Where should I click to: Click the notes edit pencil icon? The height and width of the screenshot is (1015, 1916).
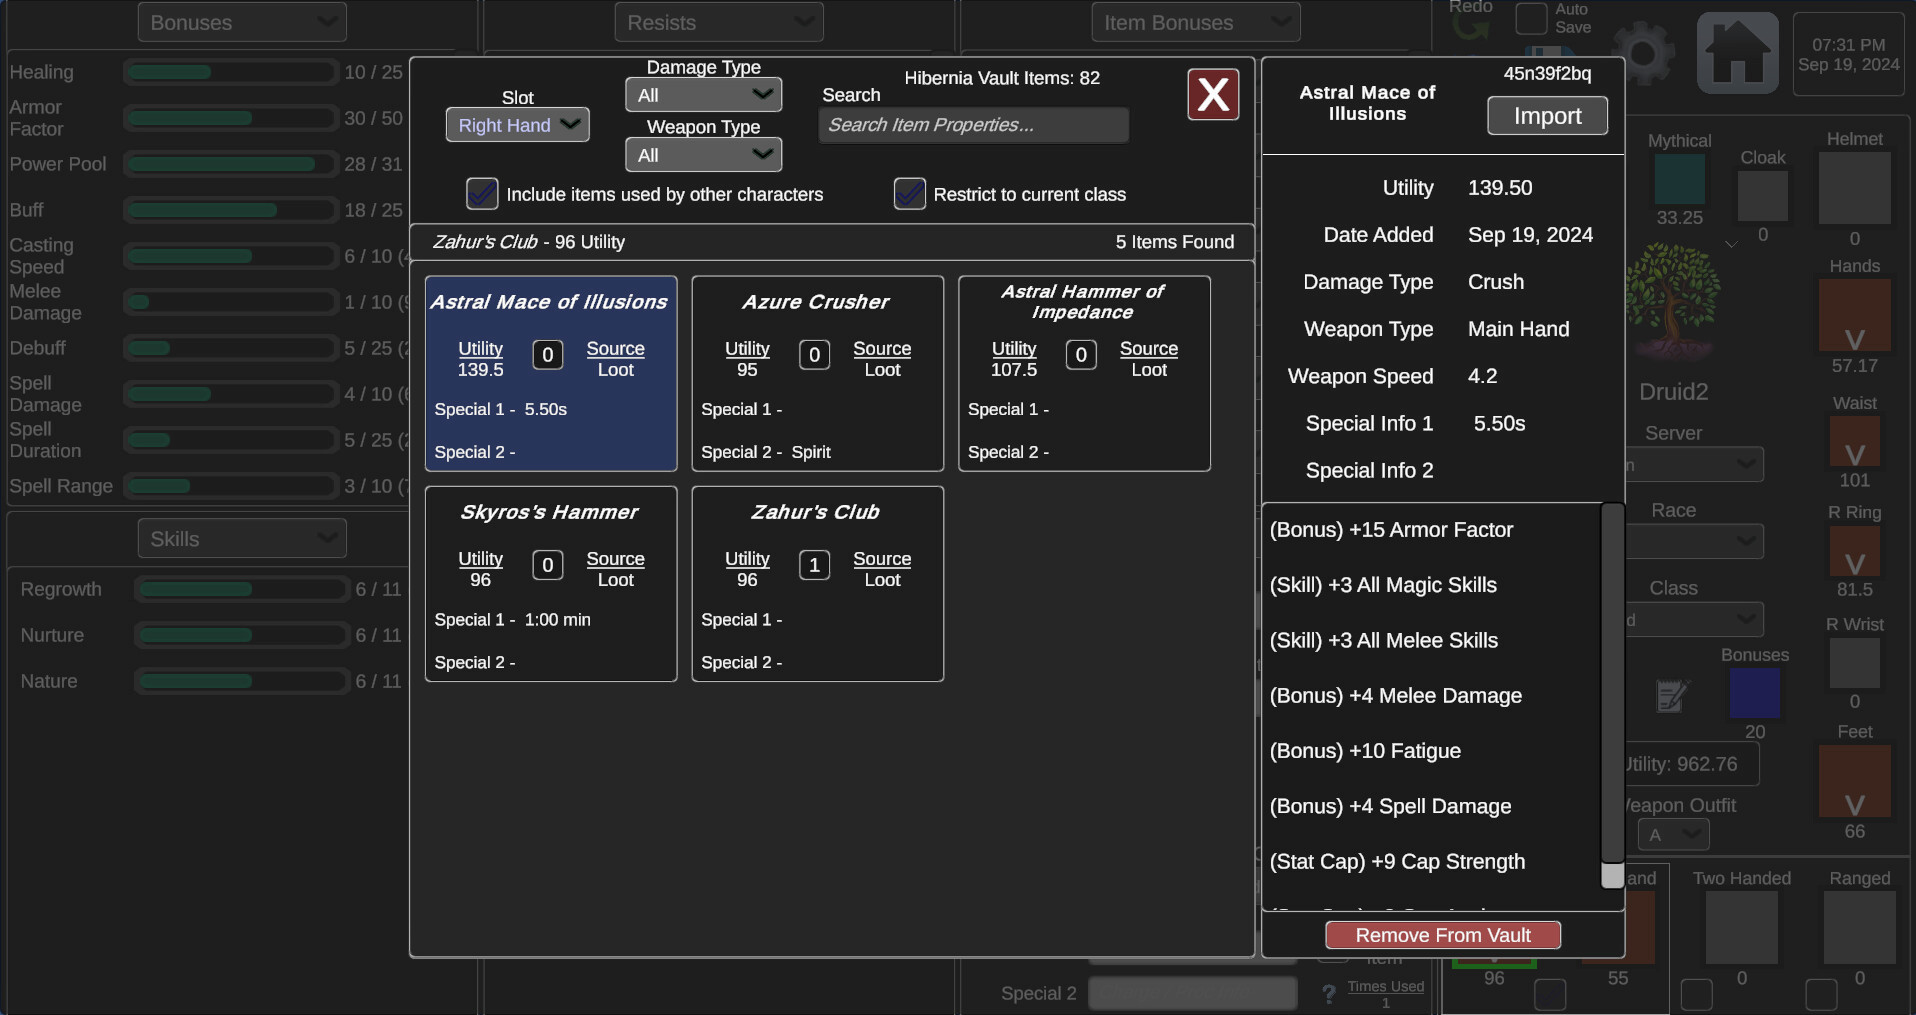click(1671, 695)
